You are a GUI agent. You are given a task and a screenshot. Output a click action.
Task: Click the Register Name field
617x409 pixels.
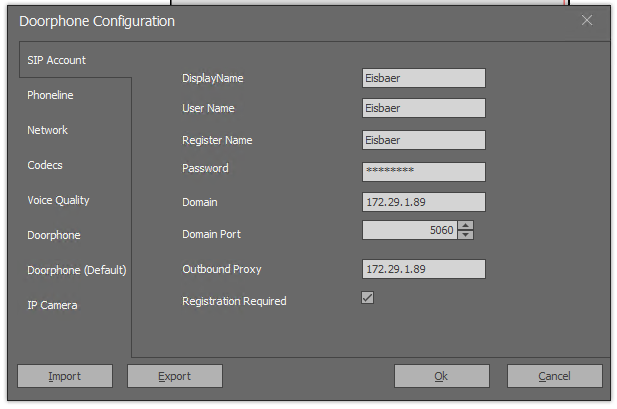tap(424, 140)
